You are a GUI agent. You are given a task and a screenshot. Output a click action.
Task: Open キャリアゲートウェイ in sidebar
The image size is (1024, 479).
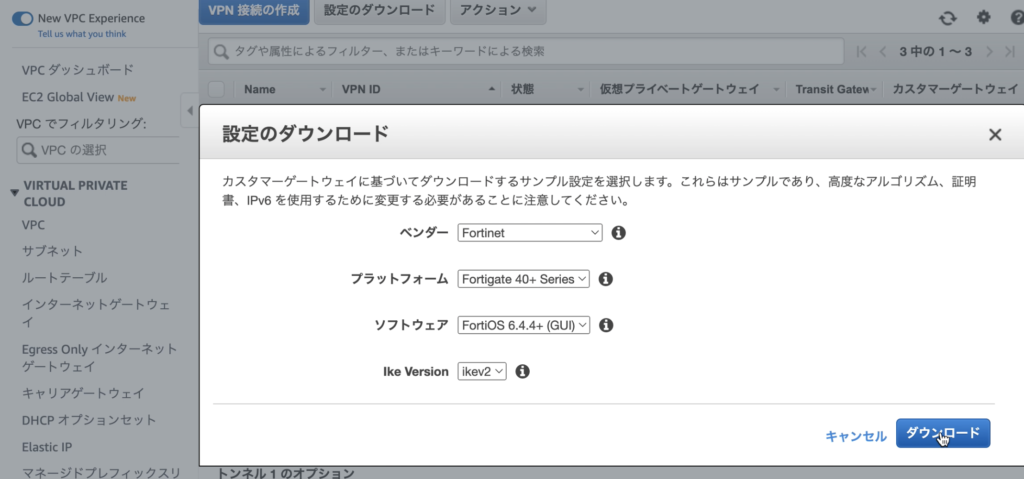point(83,393)
